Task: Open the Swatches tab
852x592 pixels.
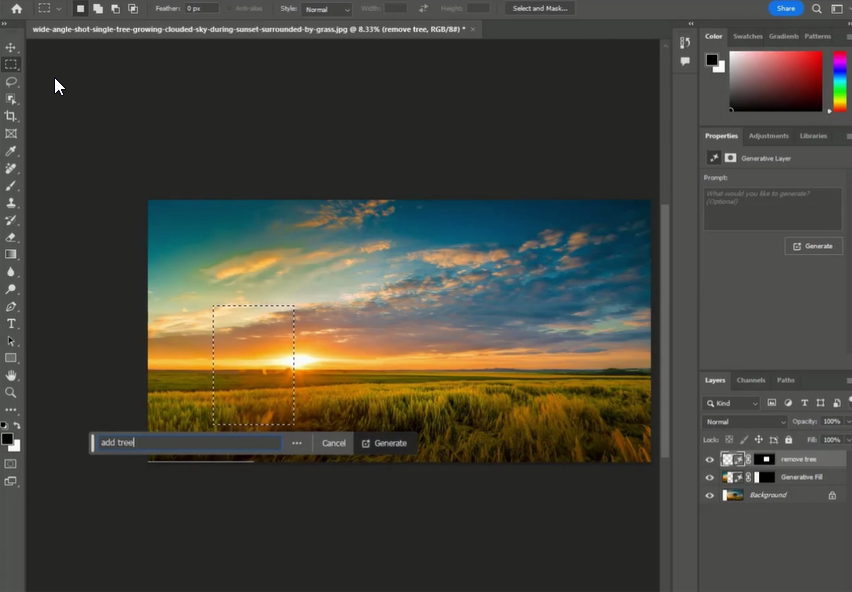Action: coord(747,36)
